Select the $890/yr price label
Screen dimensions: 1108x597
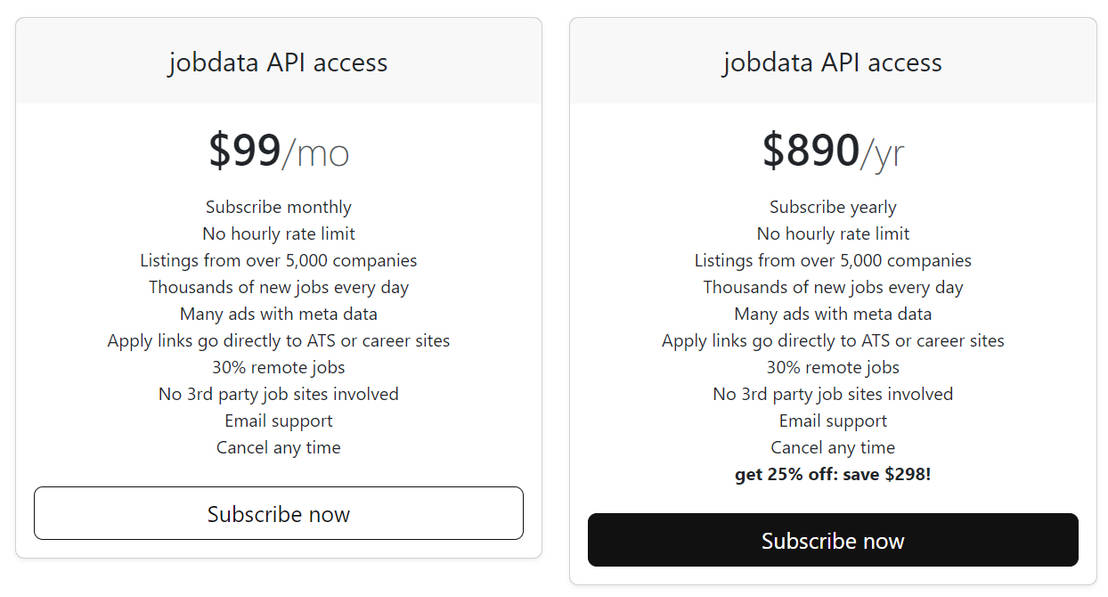point(833,150)
